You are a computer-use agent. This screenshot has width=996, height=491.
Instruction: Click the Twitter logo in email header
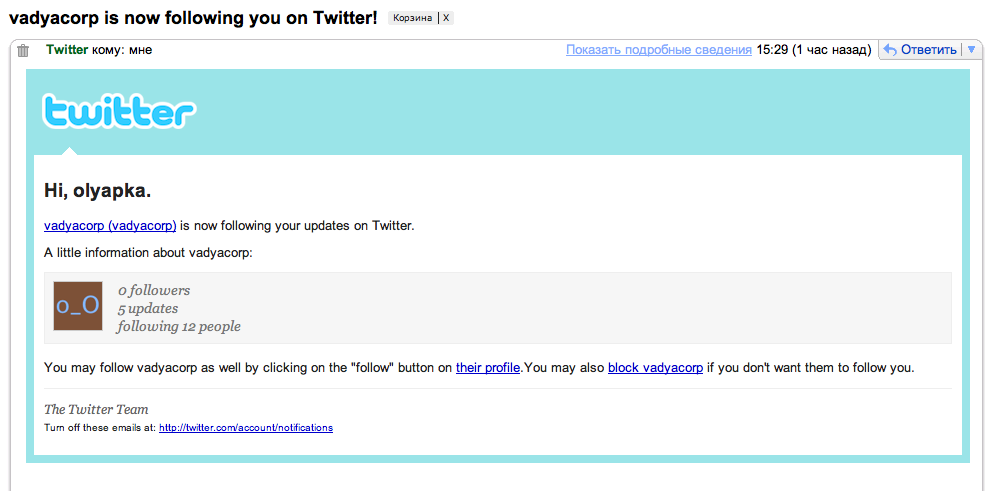119,112
